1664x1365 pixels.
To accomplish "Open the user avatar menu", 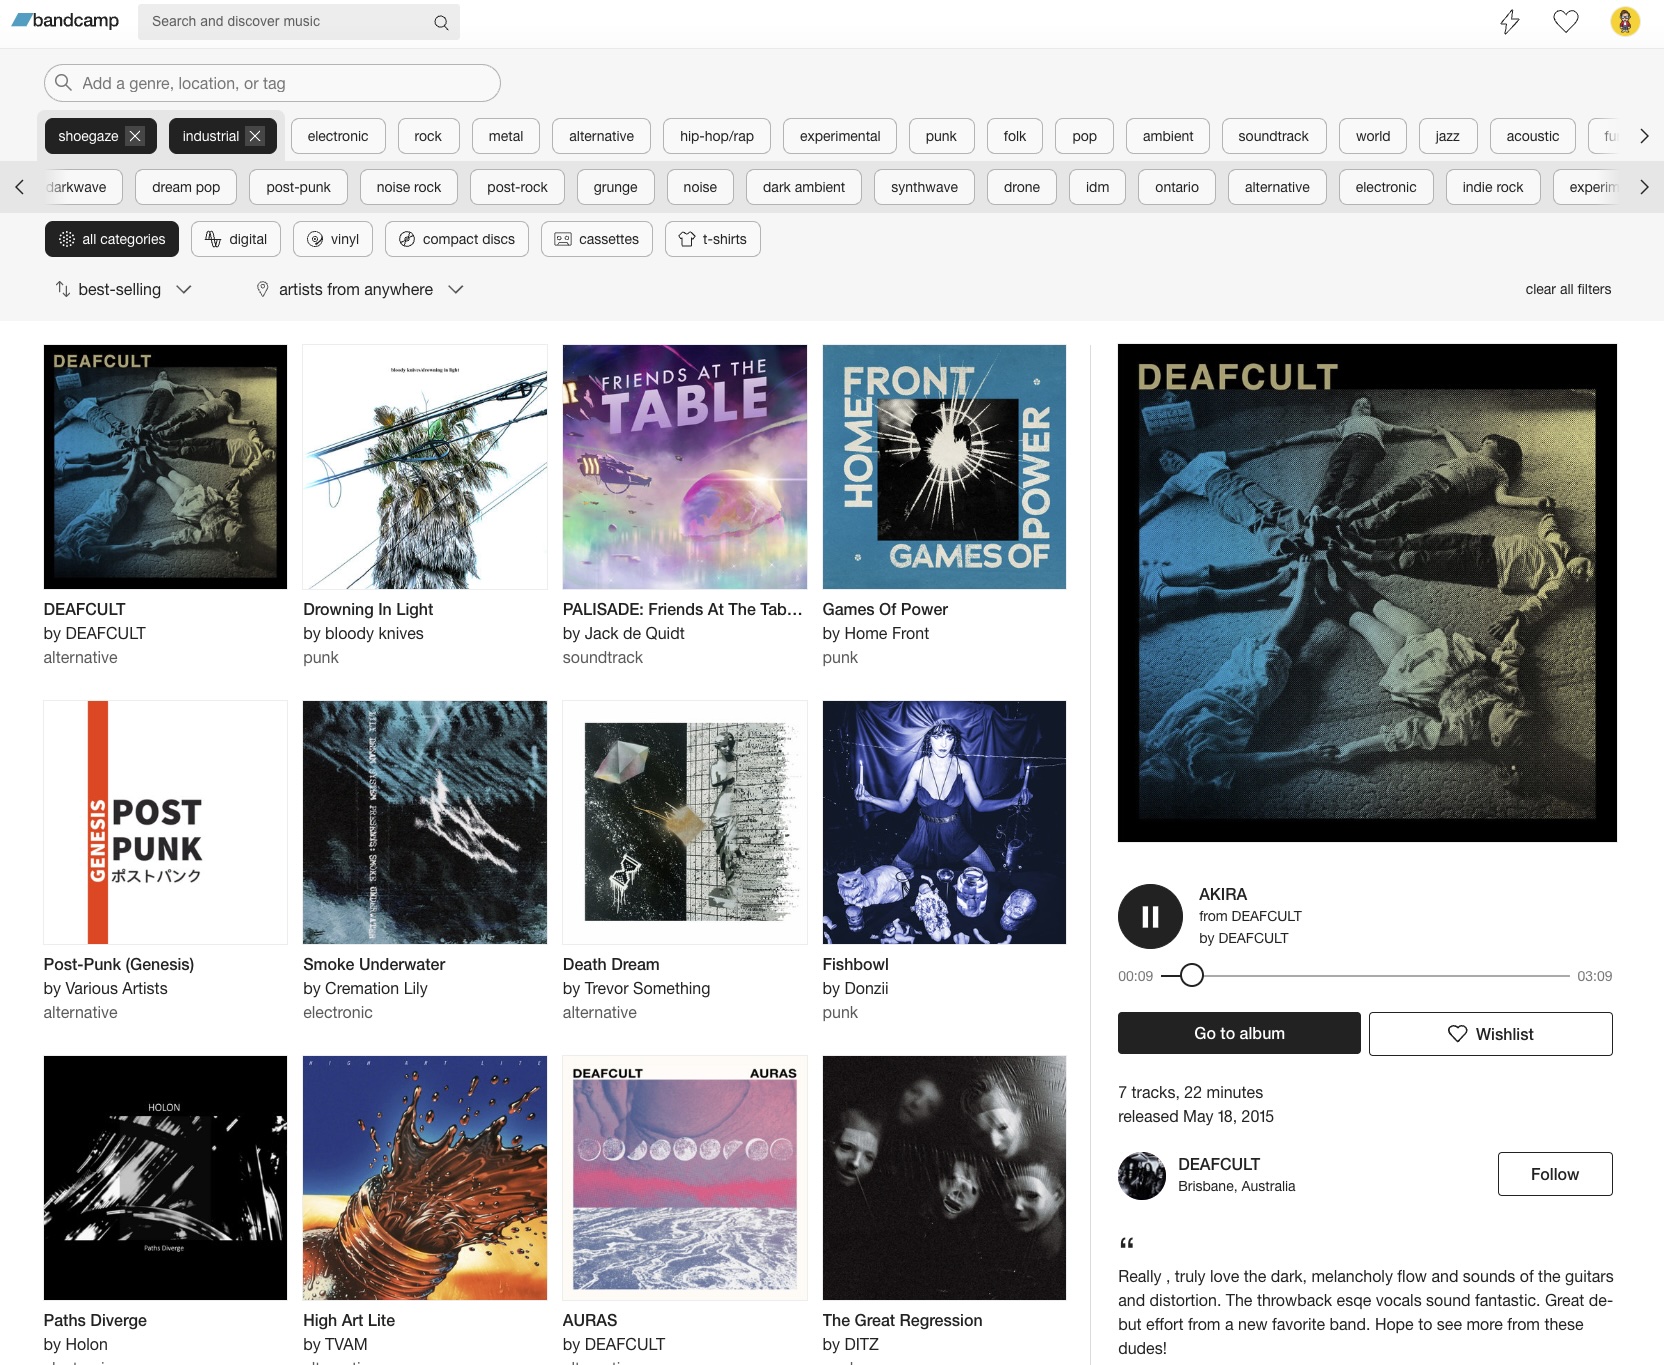I will 1625,21.
